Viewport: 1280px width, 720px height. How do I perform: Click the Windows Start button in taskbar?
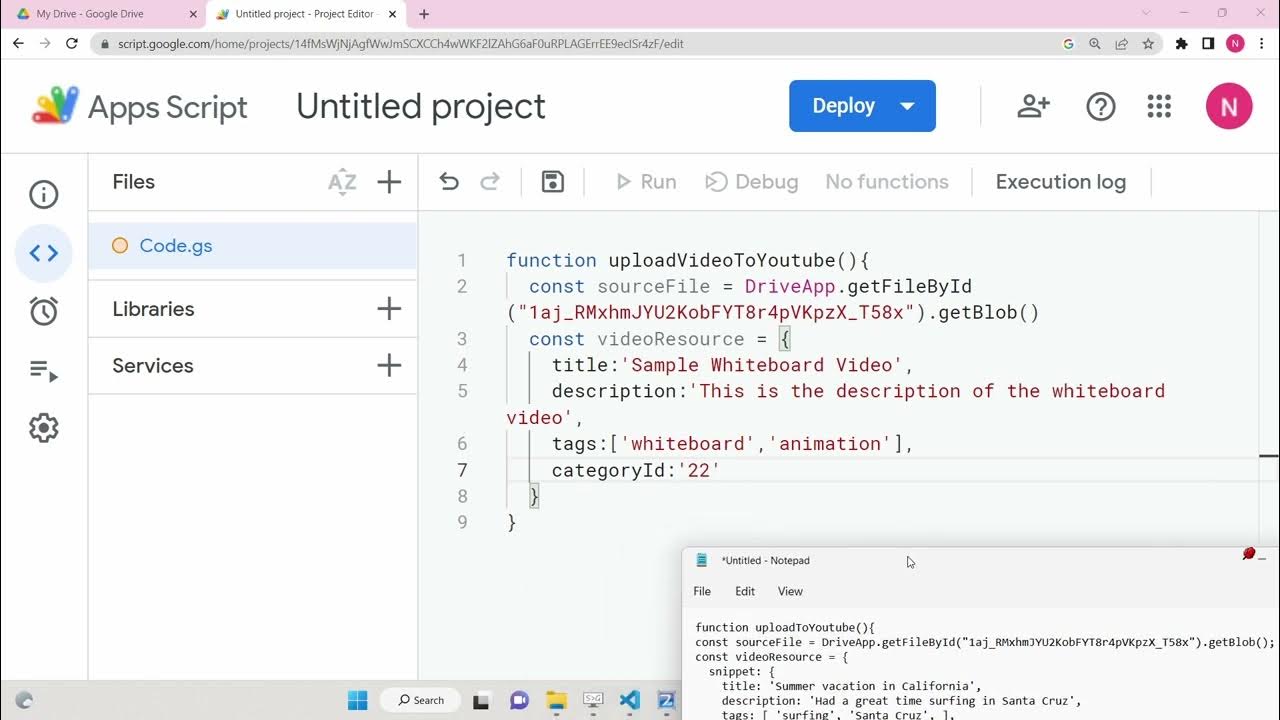pyautogui.click(x=357, y=700)
